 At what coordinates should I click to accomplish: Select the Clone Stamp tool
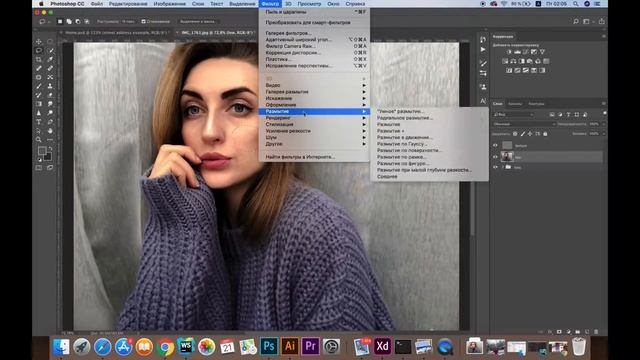point(50,86)
